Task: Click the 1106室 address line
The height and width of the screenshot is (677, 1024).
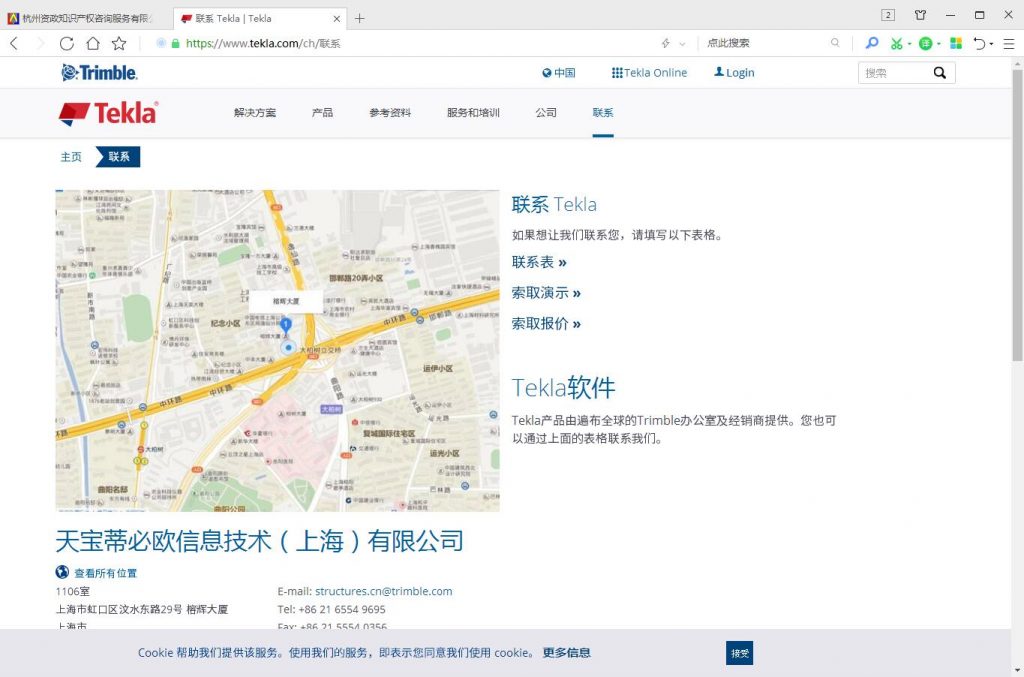Action: (x=72, y=591)
